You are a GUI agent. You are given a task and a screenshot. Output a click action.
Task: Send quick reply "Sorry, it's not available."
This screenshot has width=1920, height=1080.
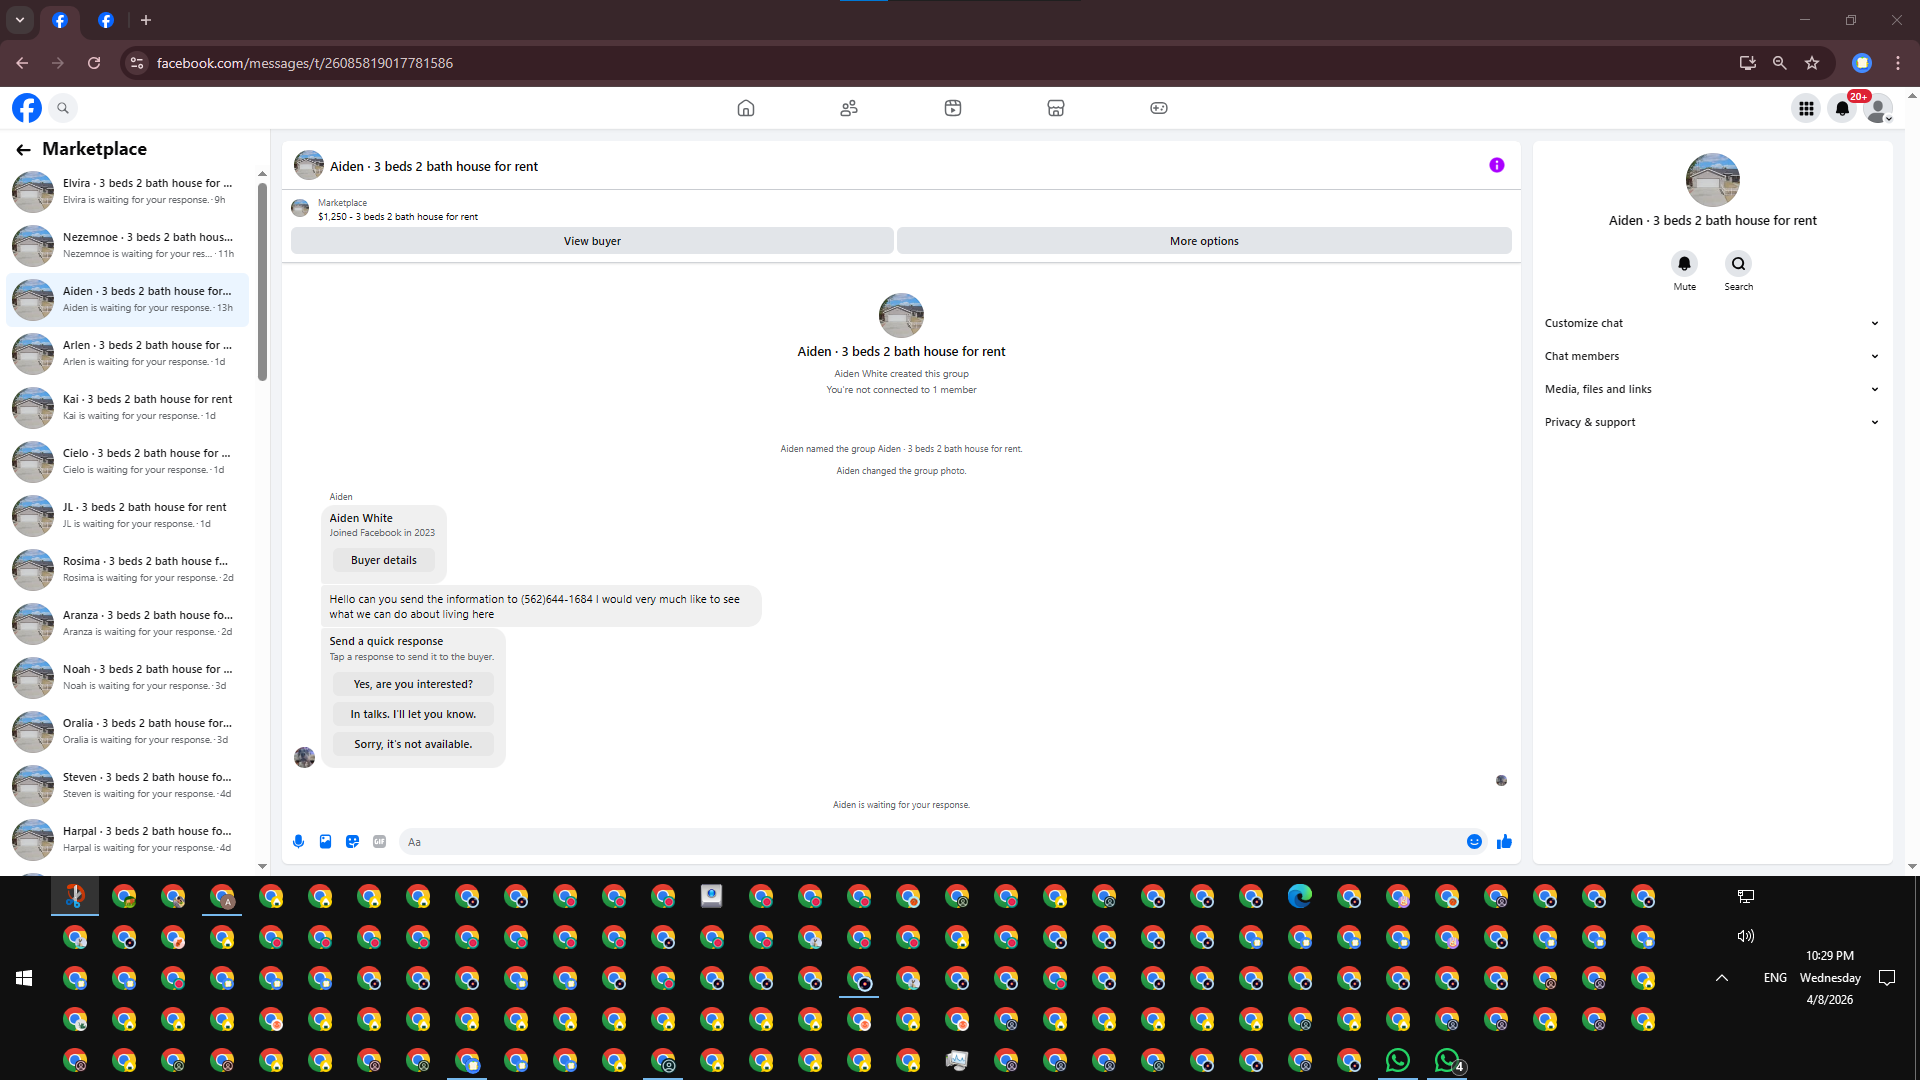click(413, 744)
